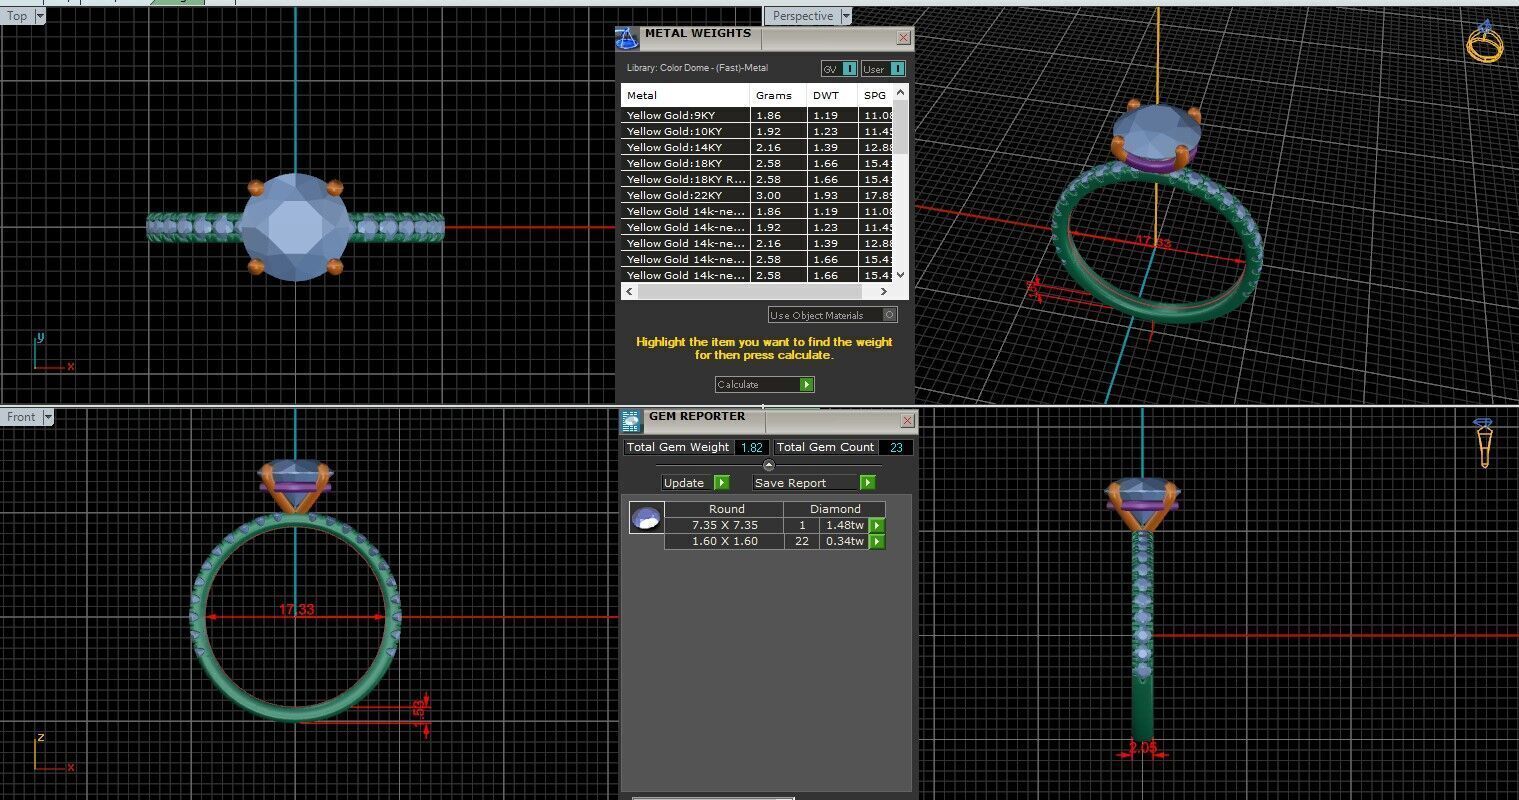The width and height of the screenshot is (1519, 800).
Task: Click green arrow beside 1.48tw row
Action: 877,525
